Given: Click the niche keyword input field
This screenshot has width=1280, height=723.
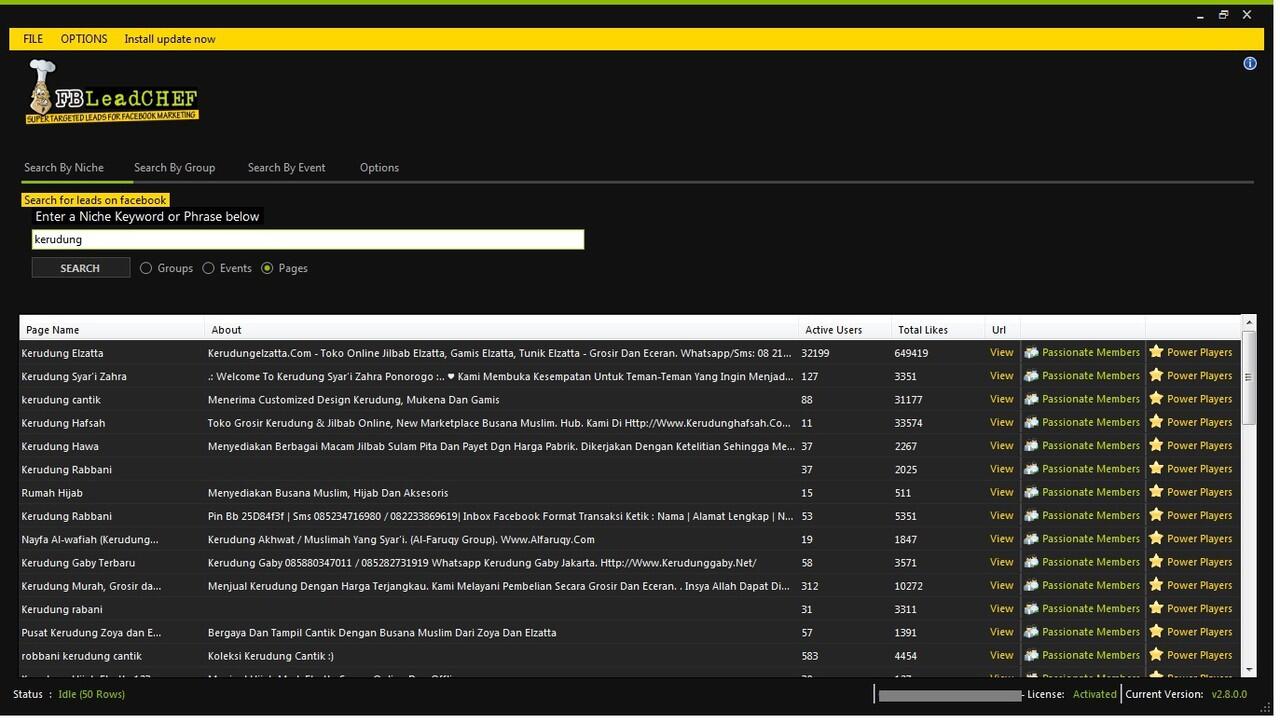Looking at the screenshot, I should [x=307, y=239].
